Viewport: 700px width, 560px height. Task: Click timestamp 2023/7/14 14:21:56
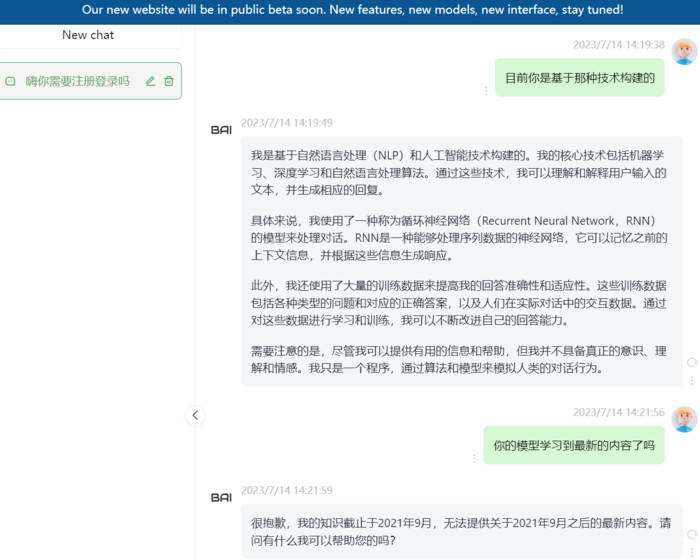pyautogui.click(x=619, y=412)
